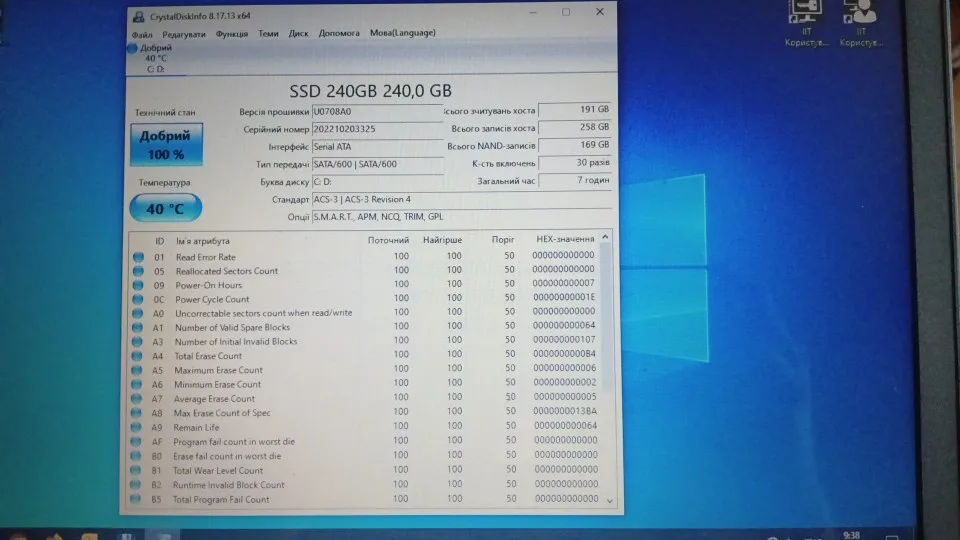Open the Редагувати menu

(x=184, y=34)
